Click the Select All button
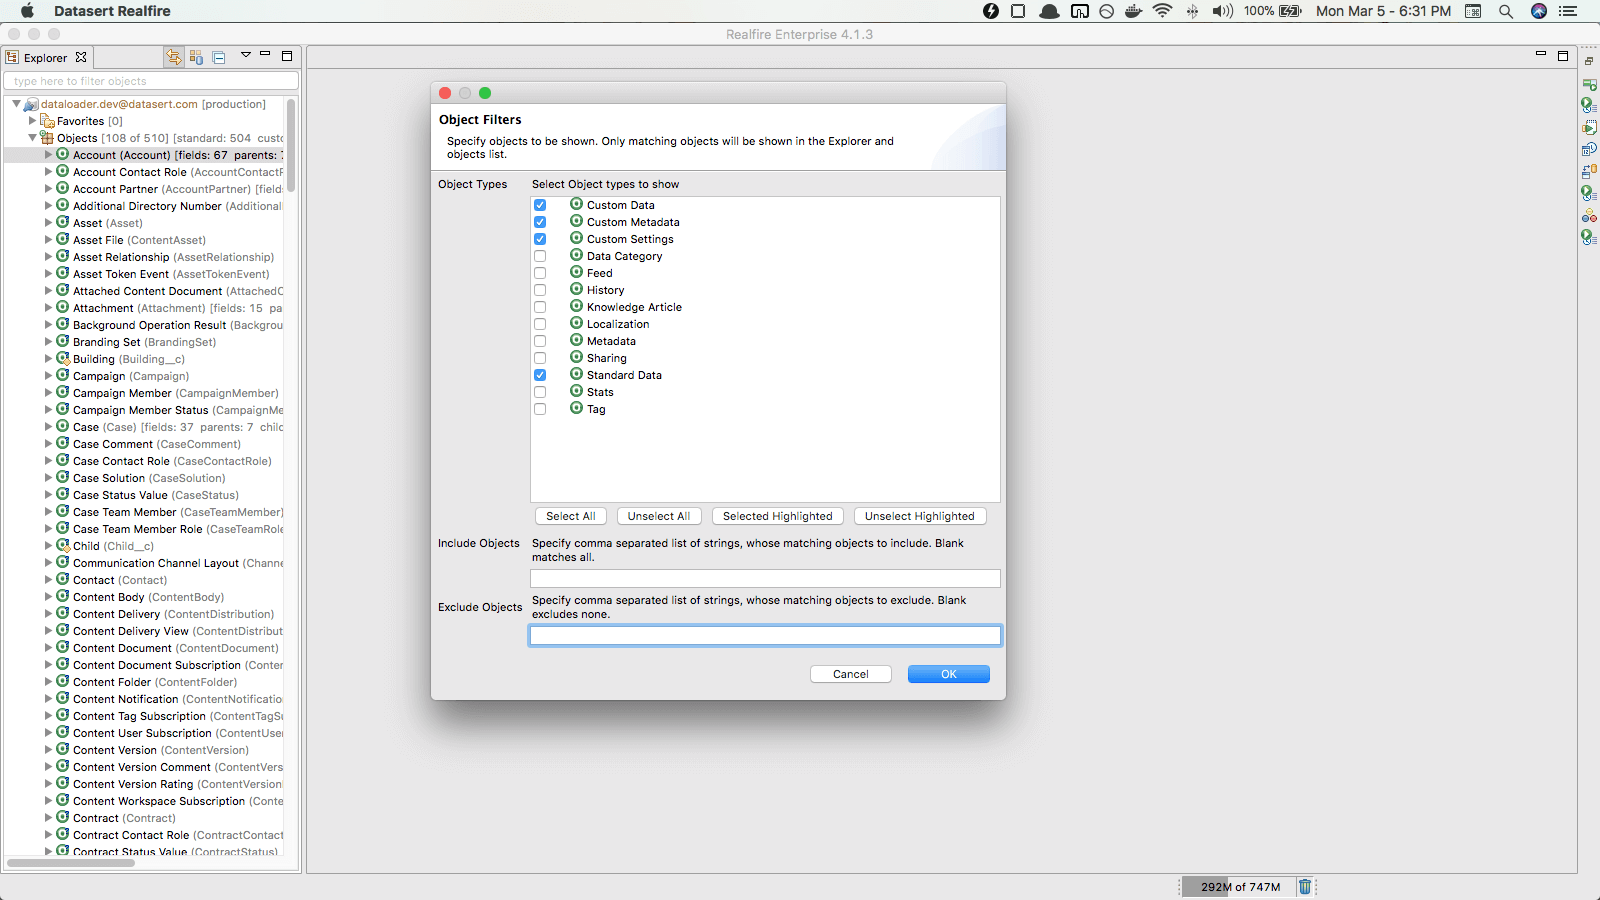The width and height of the screenshot is (1600, 900). pos(571,516)
